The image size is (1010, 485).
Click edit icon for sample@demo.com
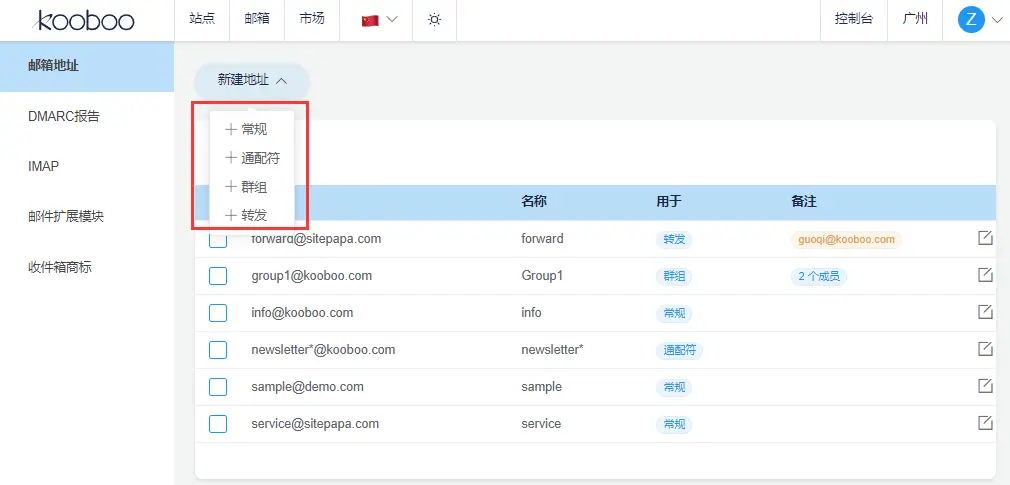(985, 386)
